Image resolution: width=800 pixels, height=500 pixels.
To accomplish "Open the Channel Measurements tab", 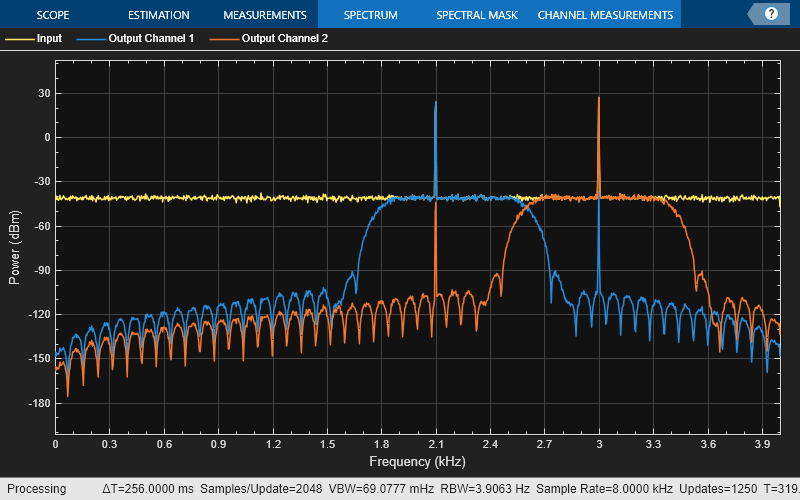I will (605, 15).
